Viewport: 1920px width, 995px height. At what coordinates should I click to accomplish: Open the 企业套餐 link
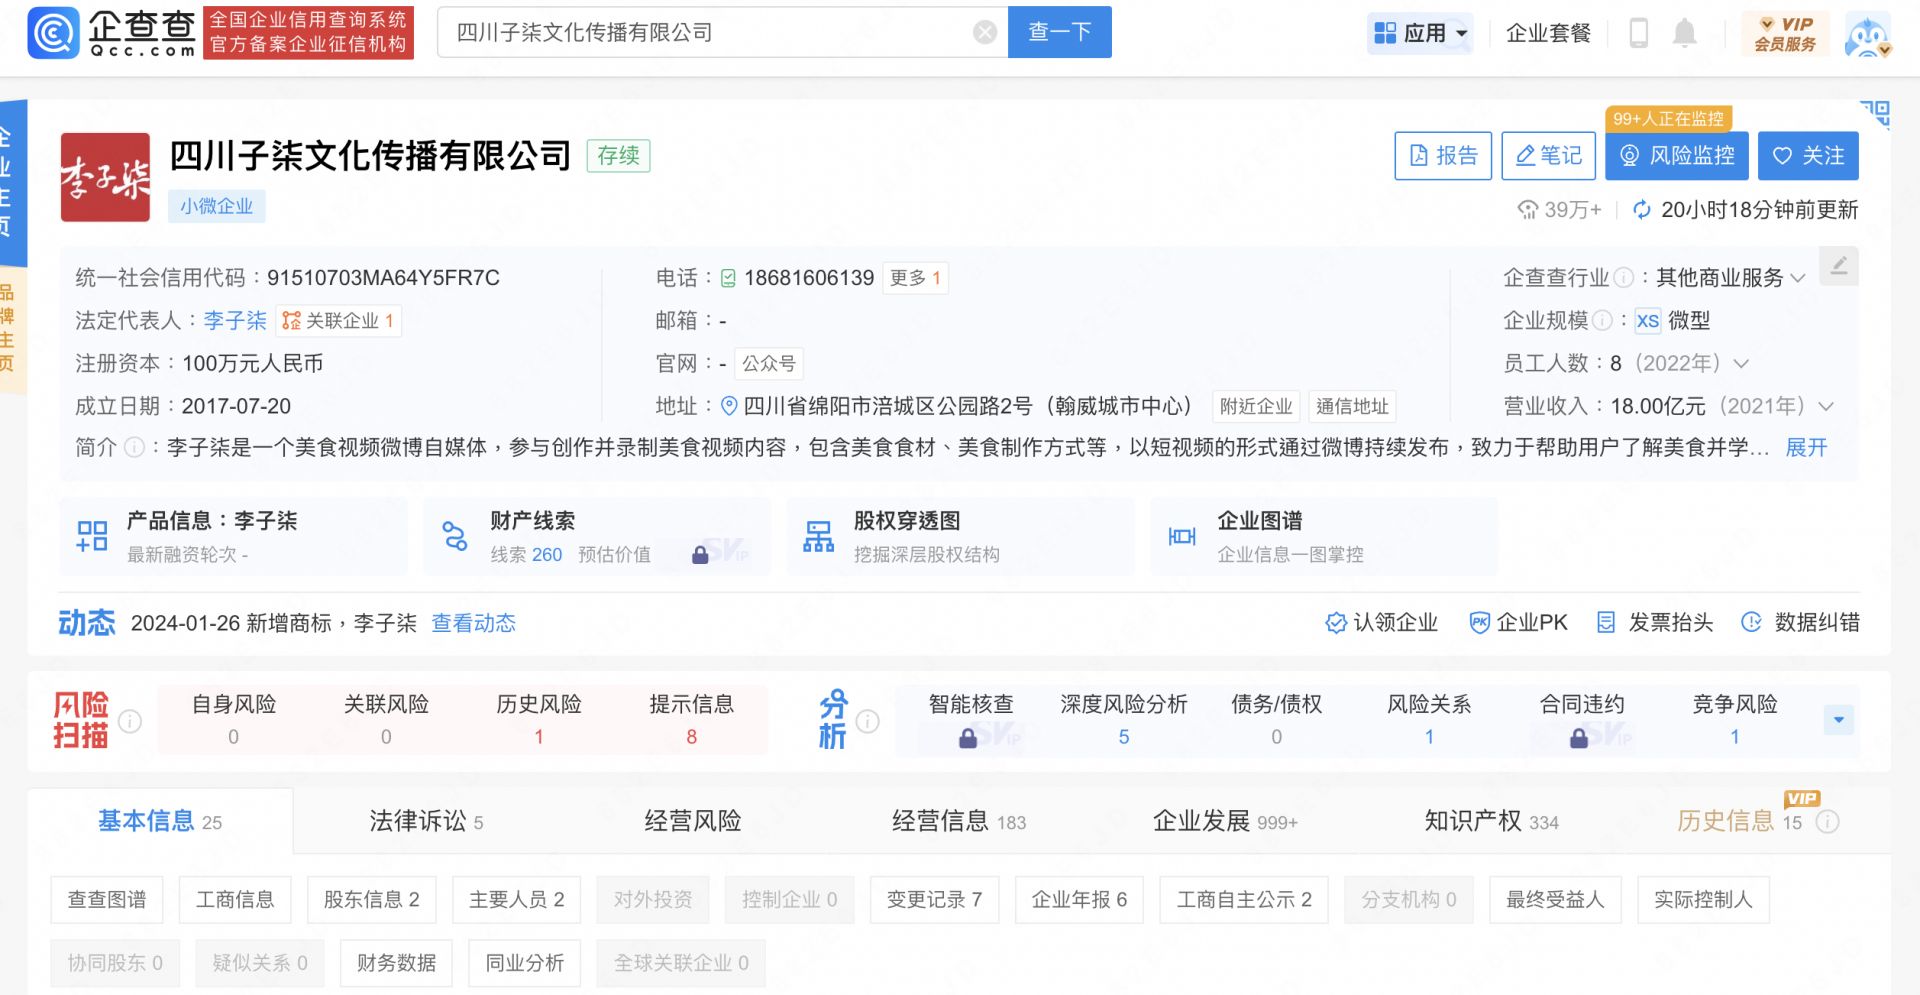click(x=1548, y=33)
